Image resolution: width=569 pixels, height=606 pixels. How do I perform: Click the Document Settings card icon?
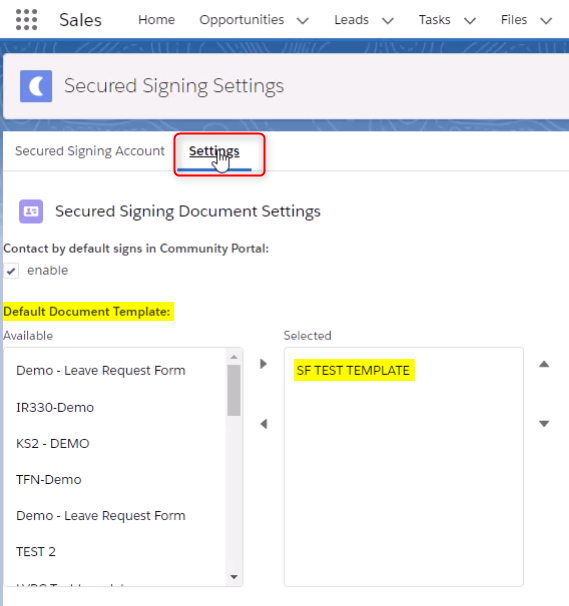pyautogui.click(x=31, y=211)
